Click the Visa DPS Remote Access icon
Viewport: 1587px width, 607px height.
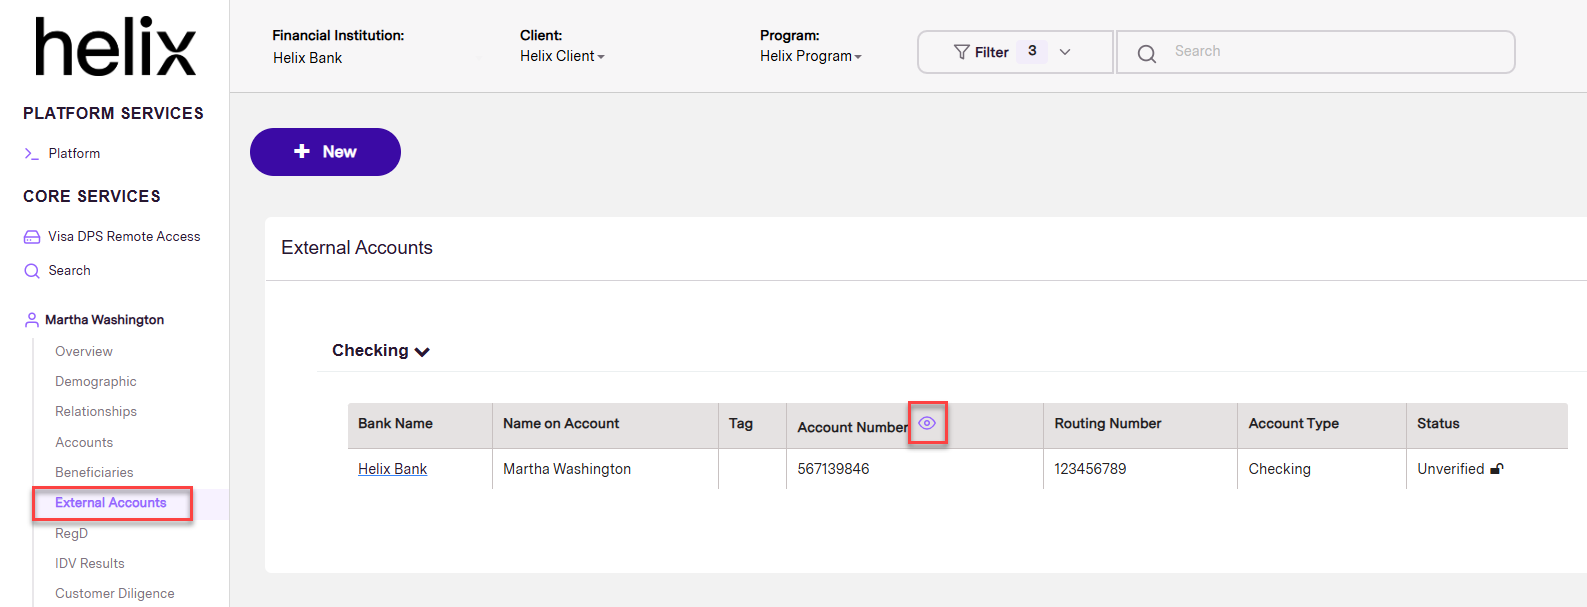point(32,237)
